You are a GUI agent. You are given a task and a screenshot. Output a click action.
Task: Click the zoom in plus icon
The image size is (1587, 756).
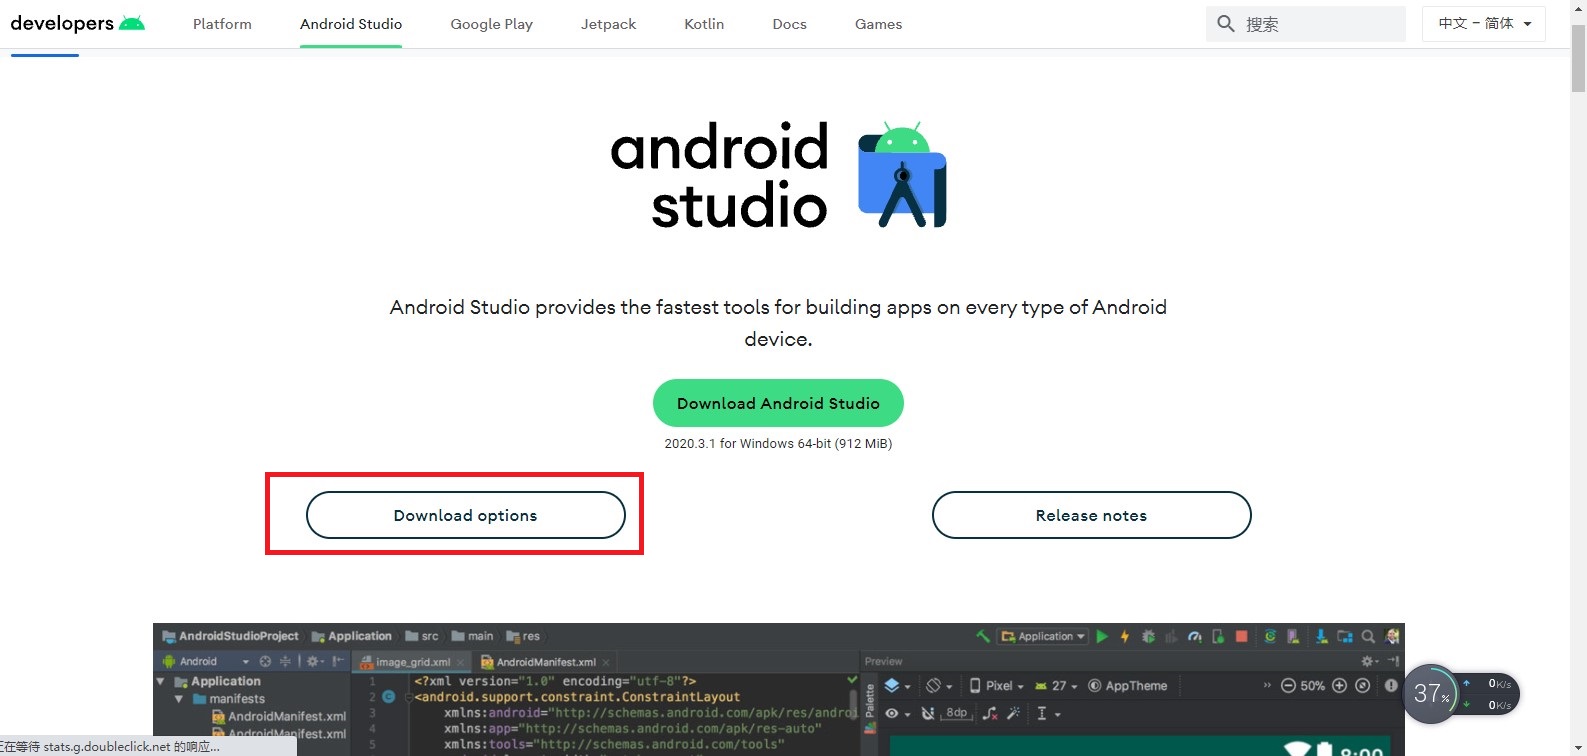point(1339,686)
